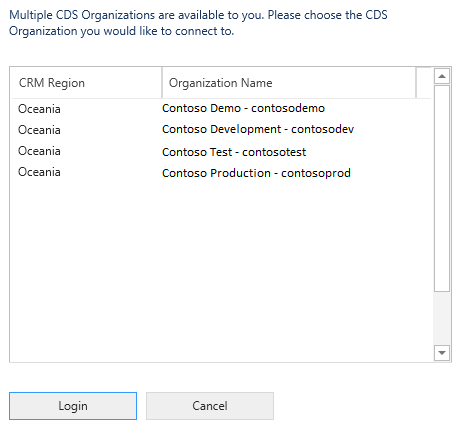Click Oceania in the Contoso Test row
Viewport: 462px width, 429px height.
point(39,151)
